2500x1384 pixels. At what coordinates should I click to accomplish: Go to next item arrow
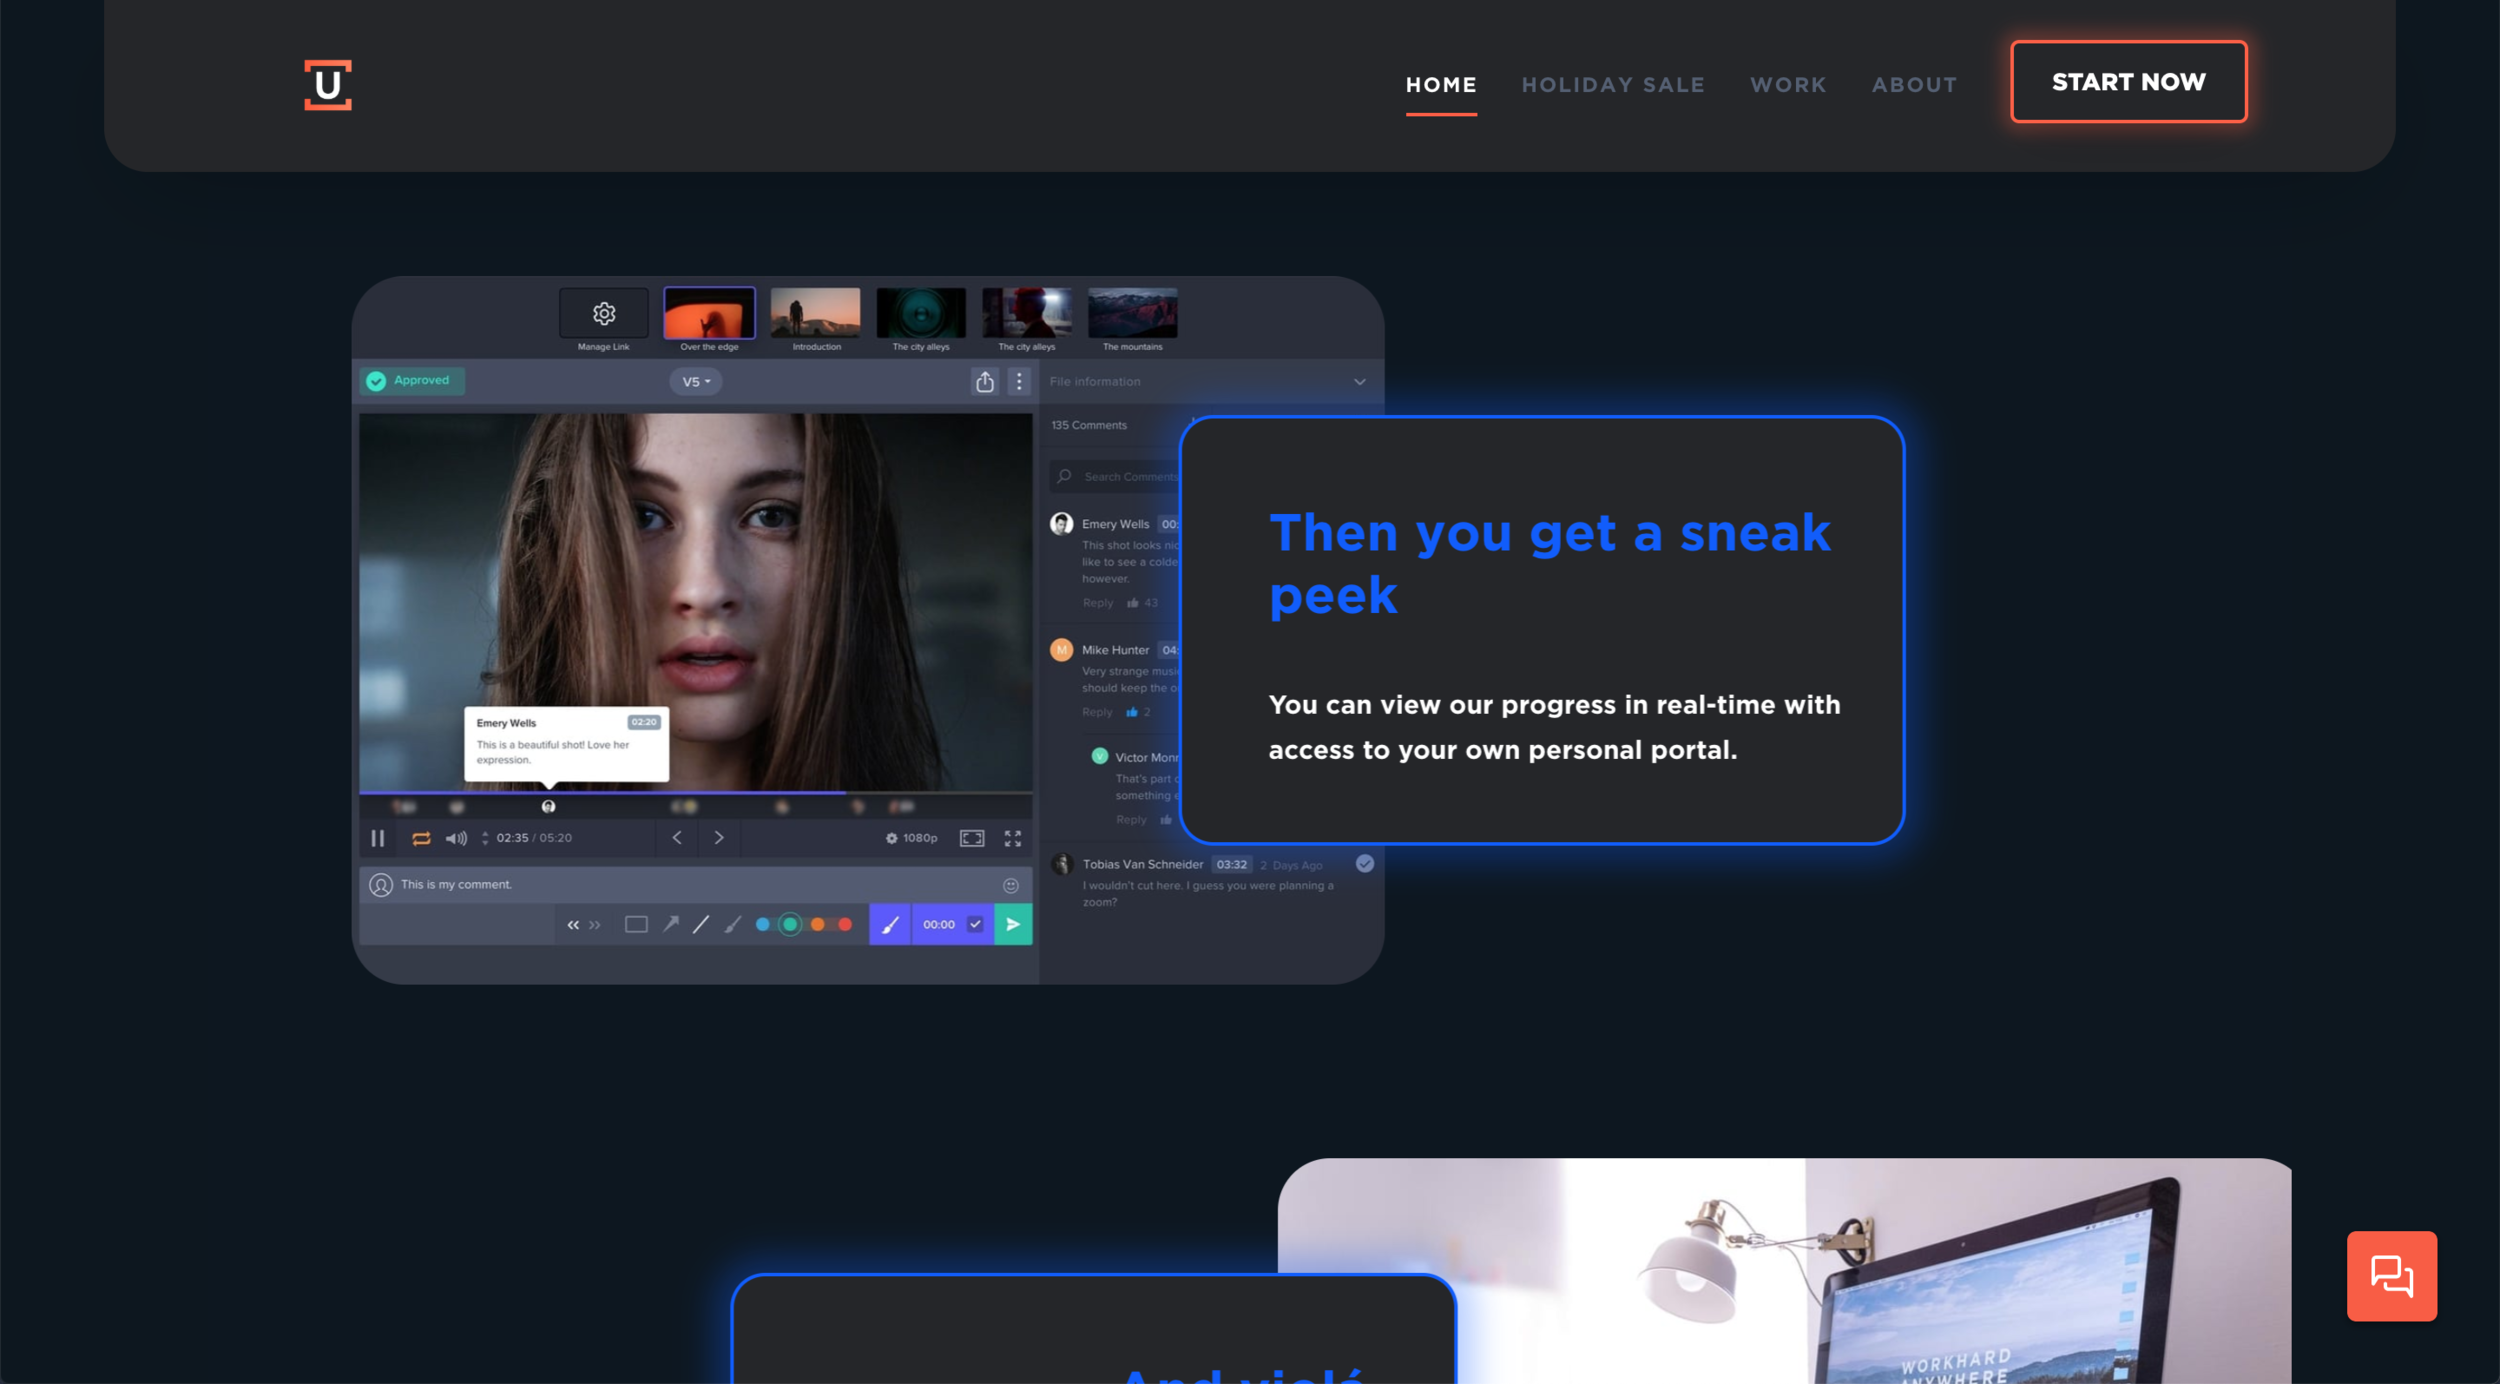[x=719, y=838]
